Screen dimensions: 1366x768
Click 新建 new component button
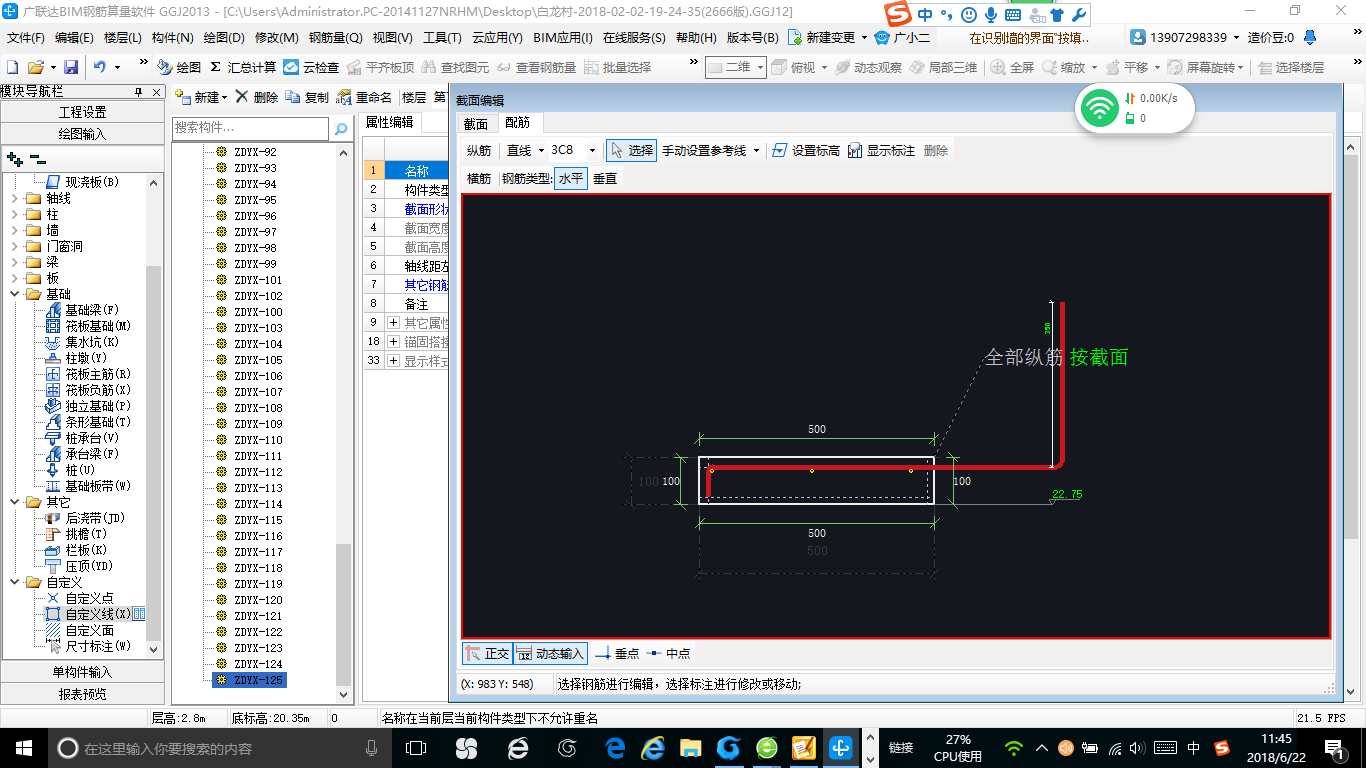click(200, 97)
